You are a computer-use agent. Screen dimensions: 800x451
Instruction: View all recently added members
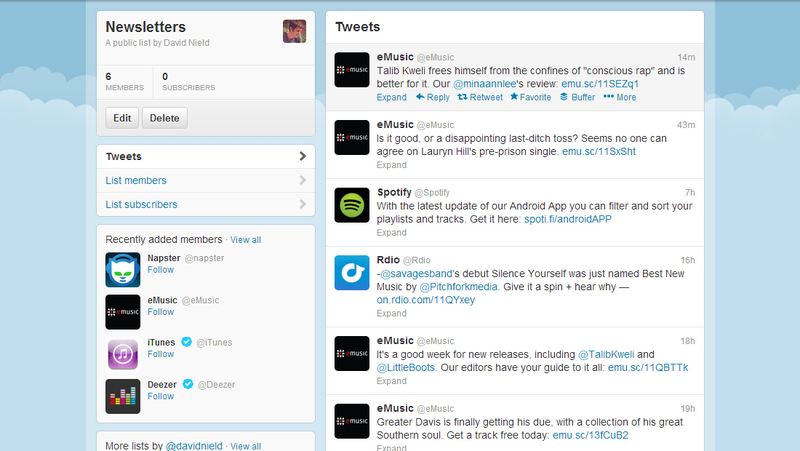pyautogui.click(x=245, y=240)
